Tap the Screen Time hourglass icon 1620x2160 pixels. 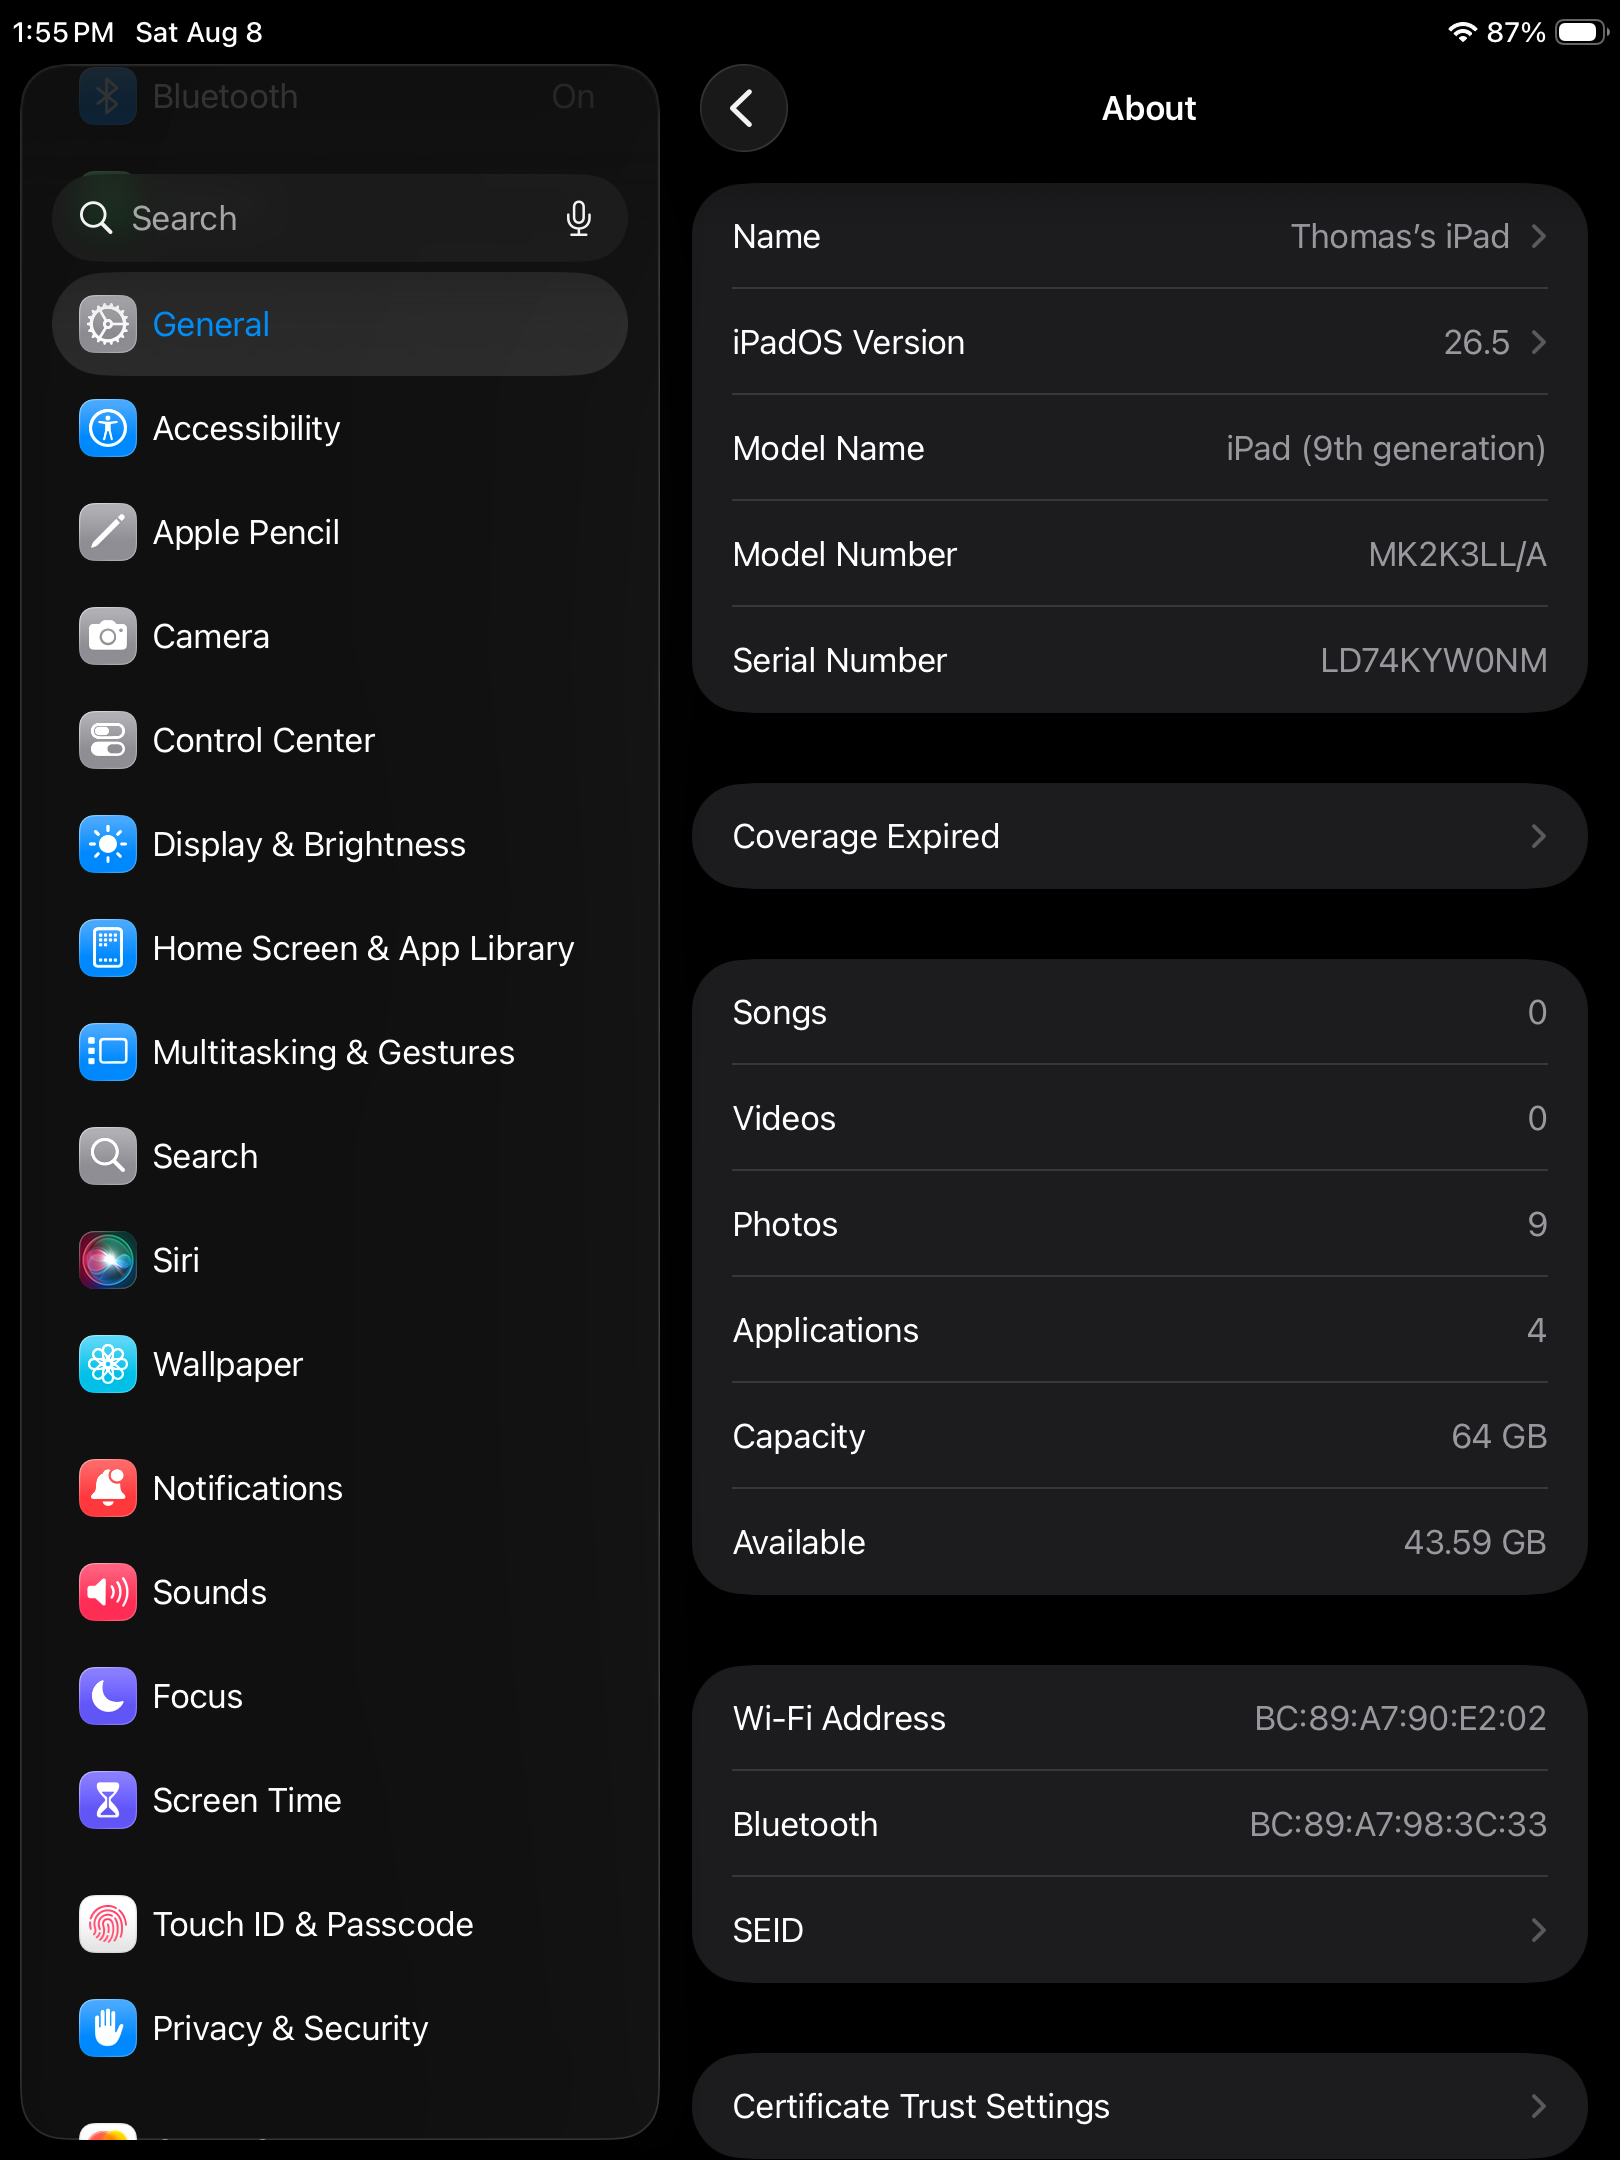108,1800
